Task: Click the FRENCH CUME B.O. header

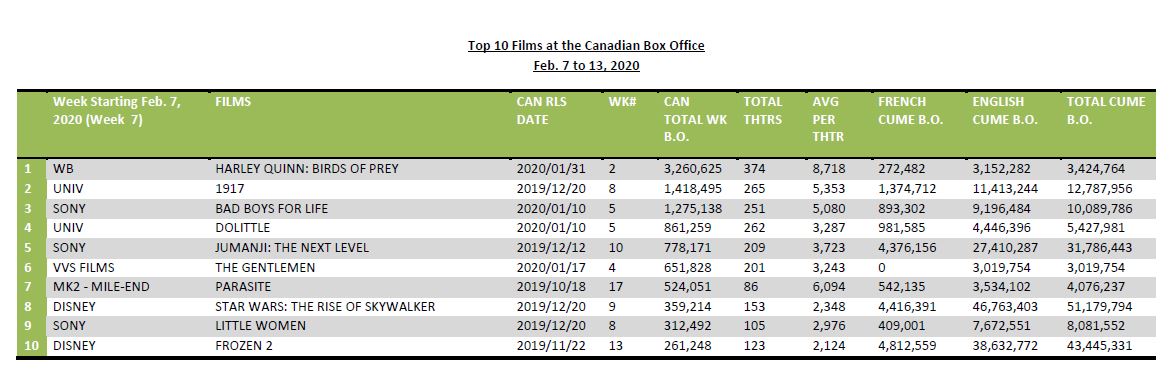Action: click(x=910, y=111)
